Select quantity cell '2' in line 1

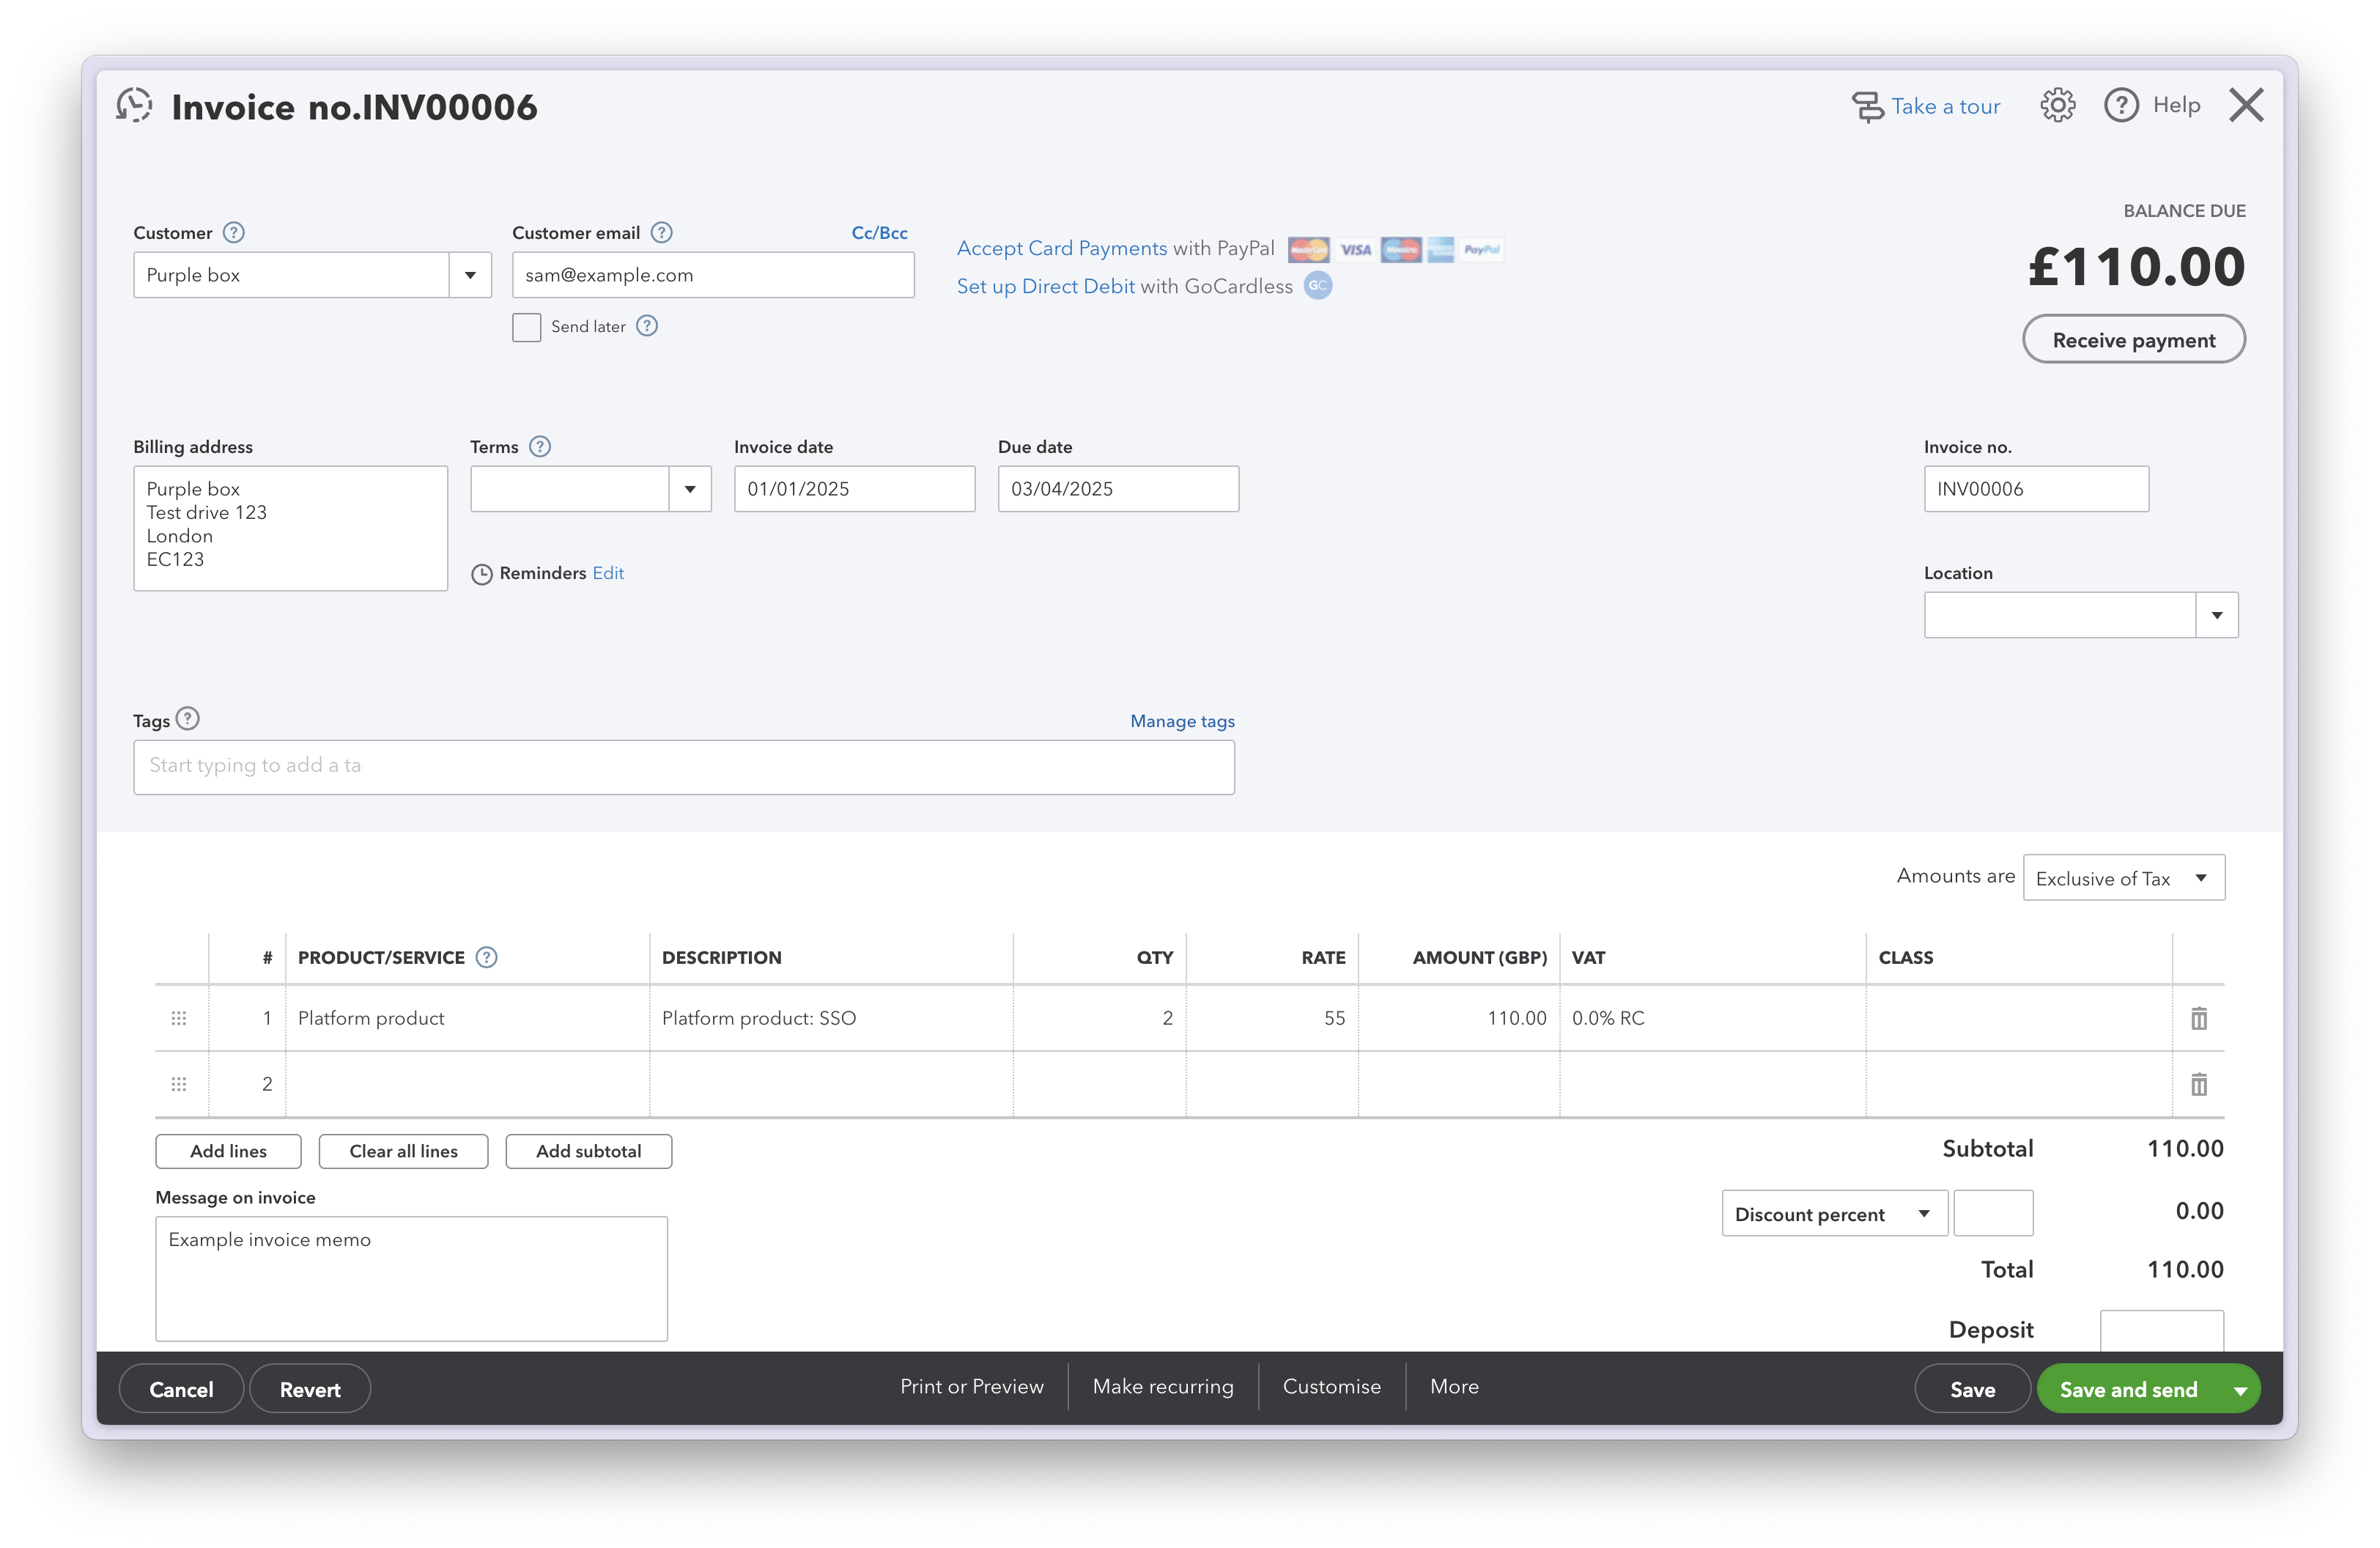tap(1100, 1018)
